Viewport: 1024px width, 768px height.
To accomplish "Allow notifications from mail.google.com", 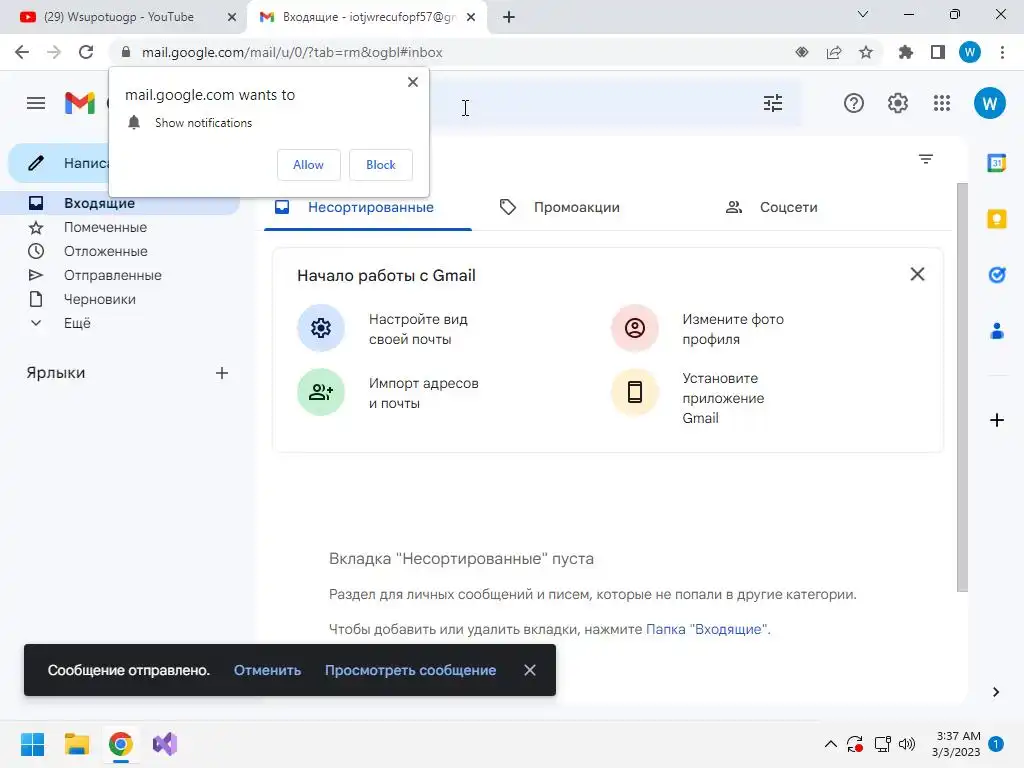I will (308, 165).
